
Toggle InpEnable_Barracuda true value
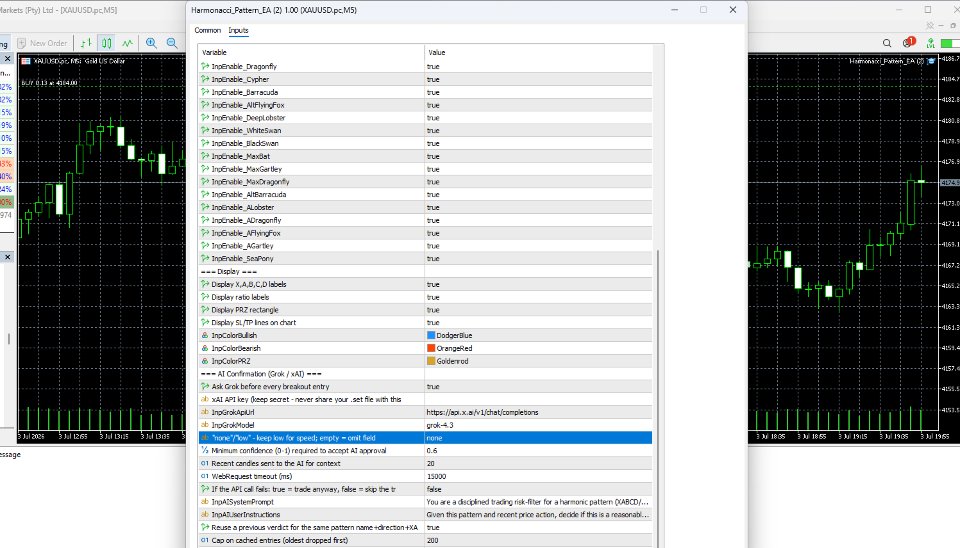pyautogui.click(x=538, y=92)
